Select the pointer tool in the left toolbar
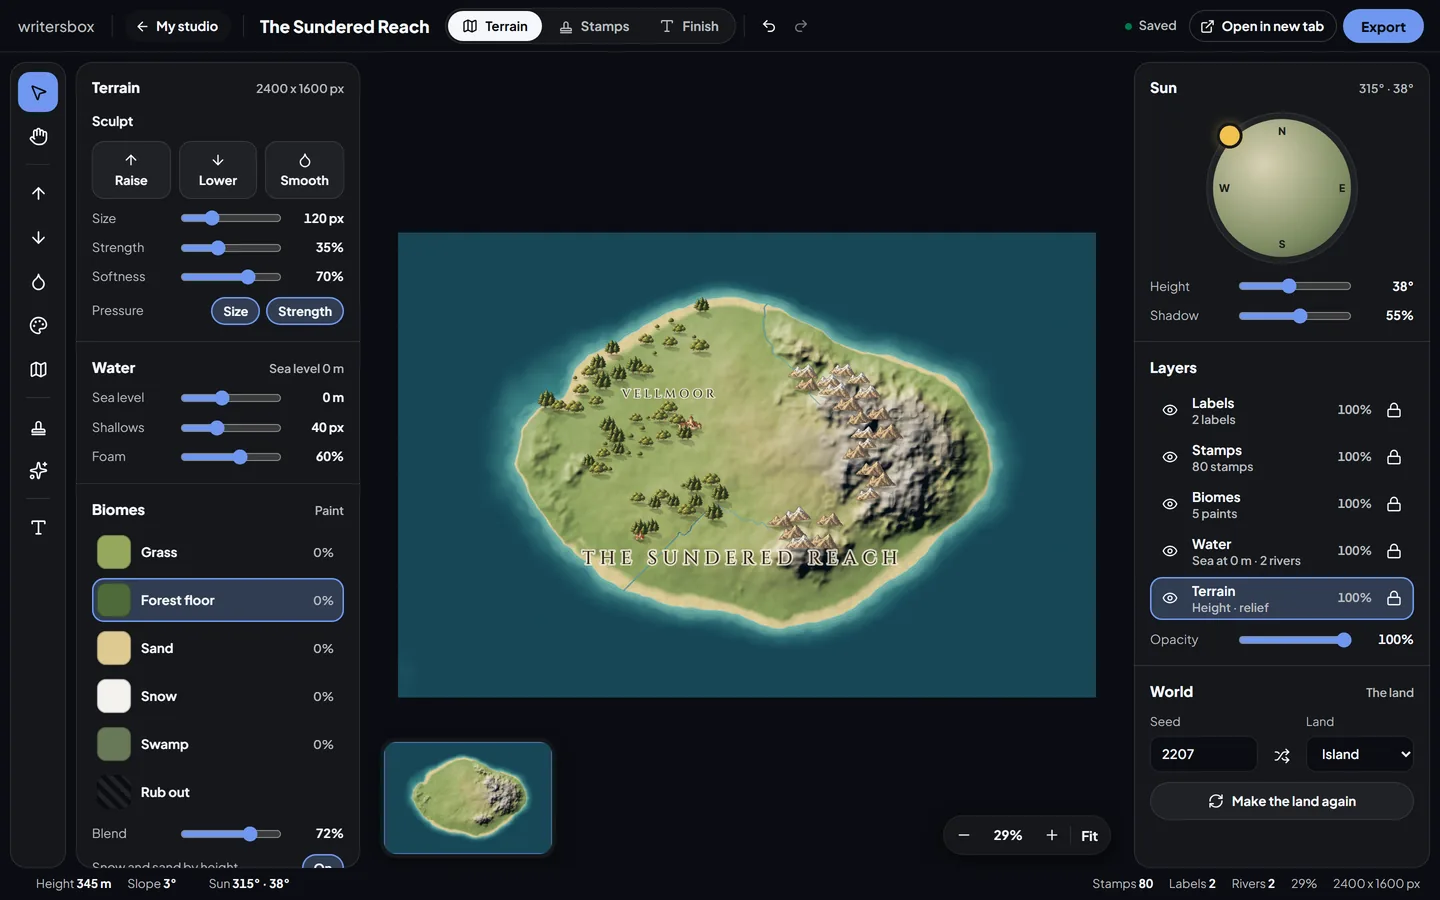The width and height of the screenshot is (1440, 900). tap(38, 92)
